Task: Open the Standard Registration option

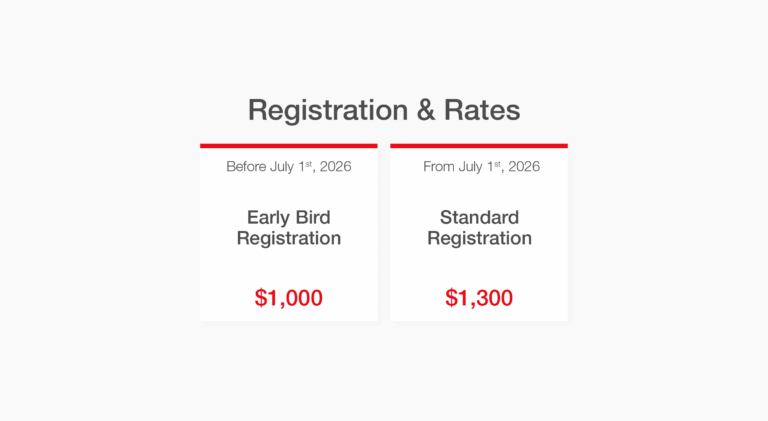Action: 479,228
